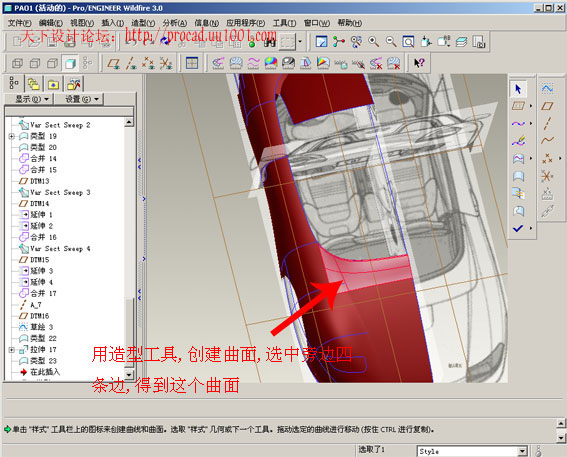Expand the 拉伸 17 tree node
The height and width of the screenshot is (457, 567).
coord(12,350)
